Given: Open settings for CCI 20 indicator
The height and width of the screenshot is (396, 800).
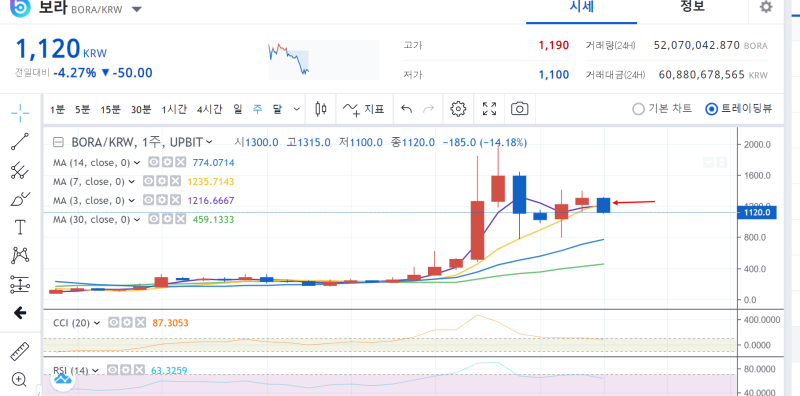Looking at the screenshot, I should tap(126, 323).
